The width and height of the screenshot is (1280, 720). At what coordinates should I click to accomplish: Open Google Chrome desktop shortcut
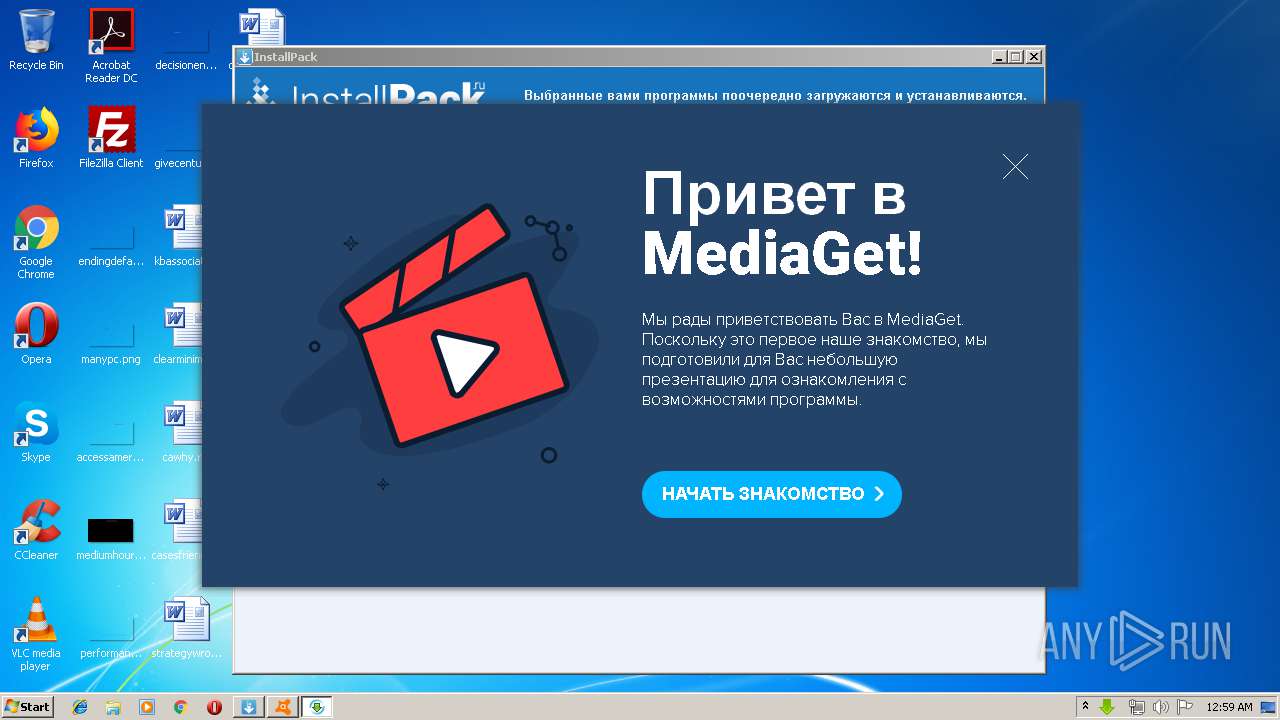(36, 242)
